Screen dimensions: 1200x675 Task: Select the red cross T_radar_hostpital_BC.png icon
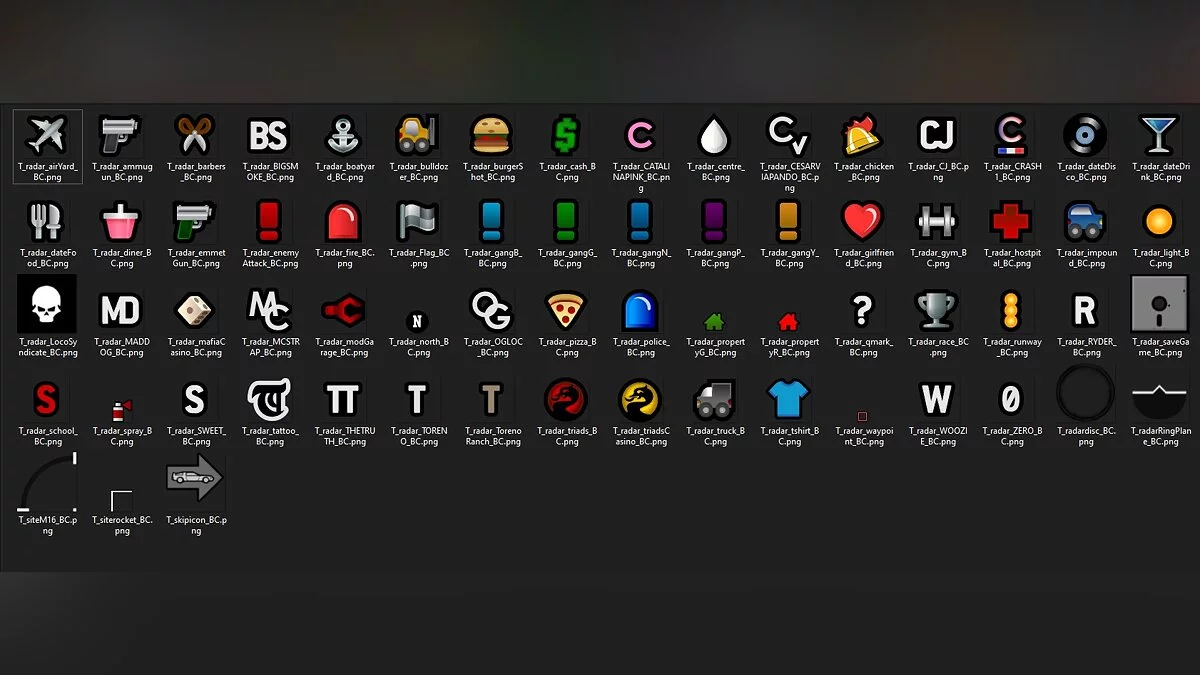[1011, 222]
